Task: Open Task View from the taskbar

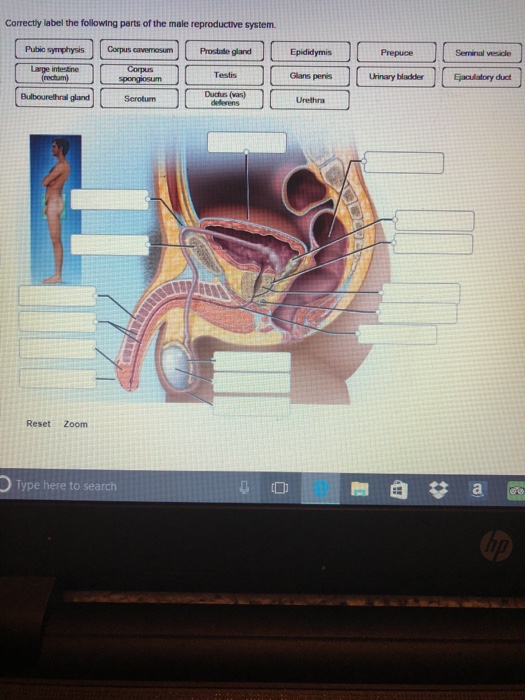Action: click(x=279, y=488)
